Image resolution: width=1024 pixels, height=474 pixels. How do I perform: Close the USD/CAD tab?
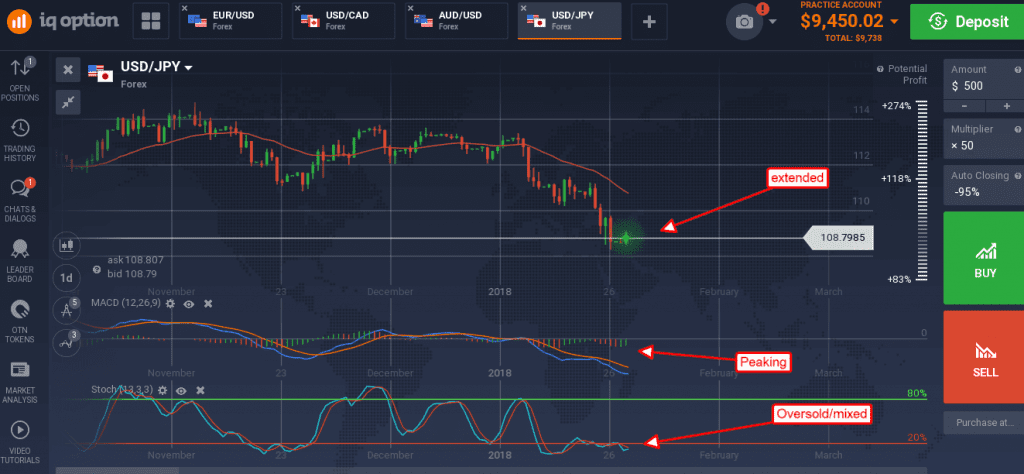pyautogui.click(x=298, y=8)
